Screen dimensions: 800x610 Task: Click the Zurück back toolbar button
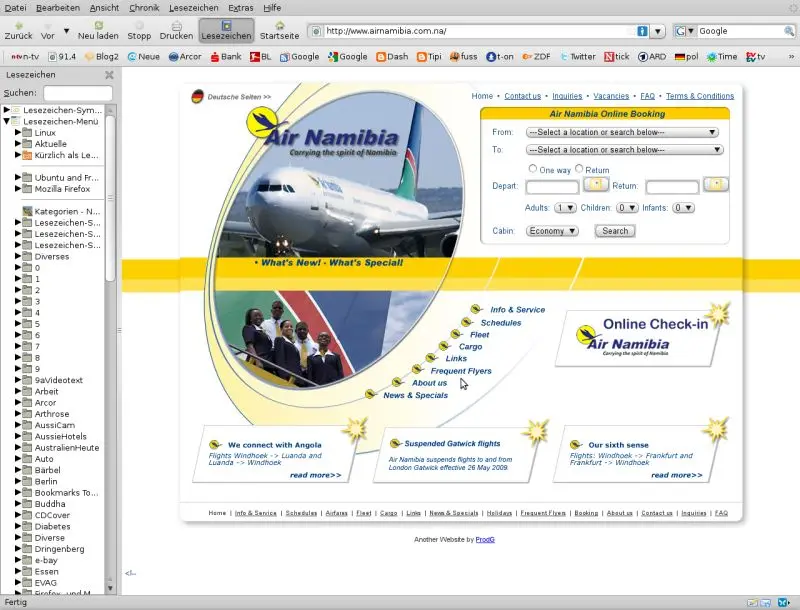[18, 31]
